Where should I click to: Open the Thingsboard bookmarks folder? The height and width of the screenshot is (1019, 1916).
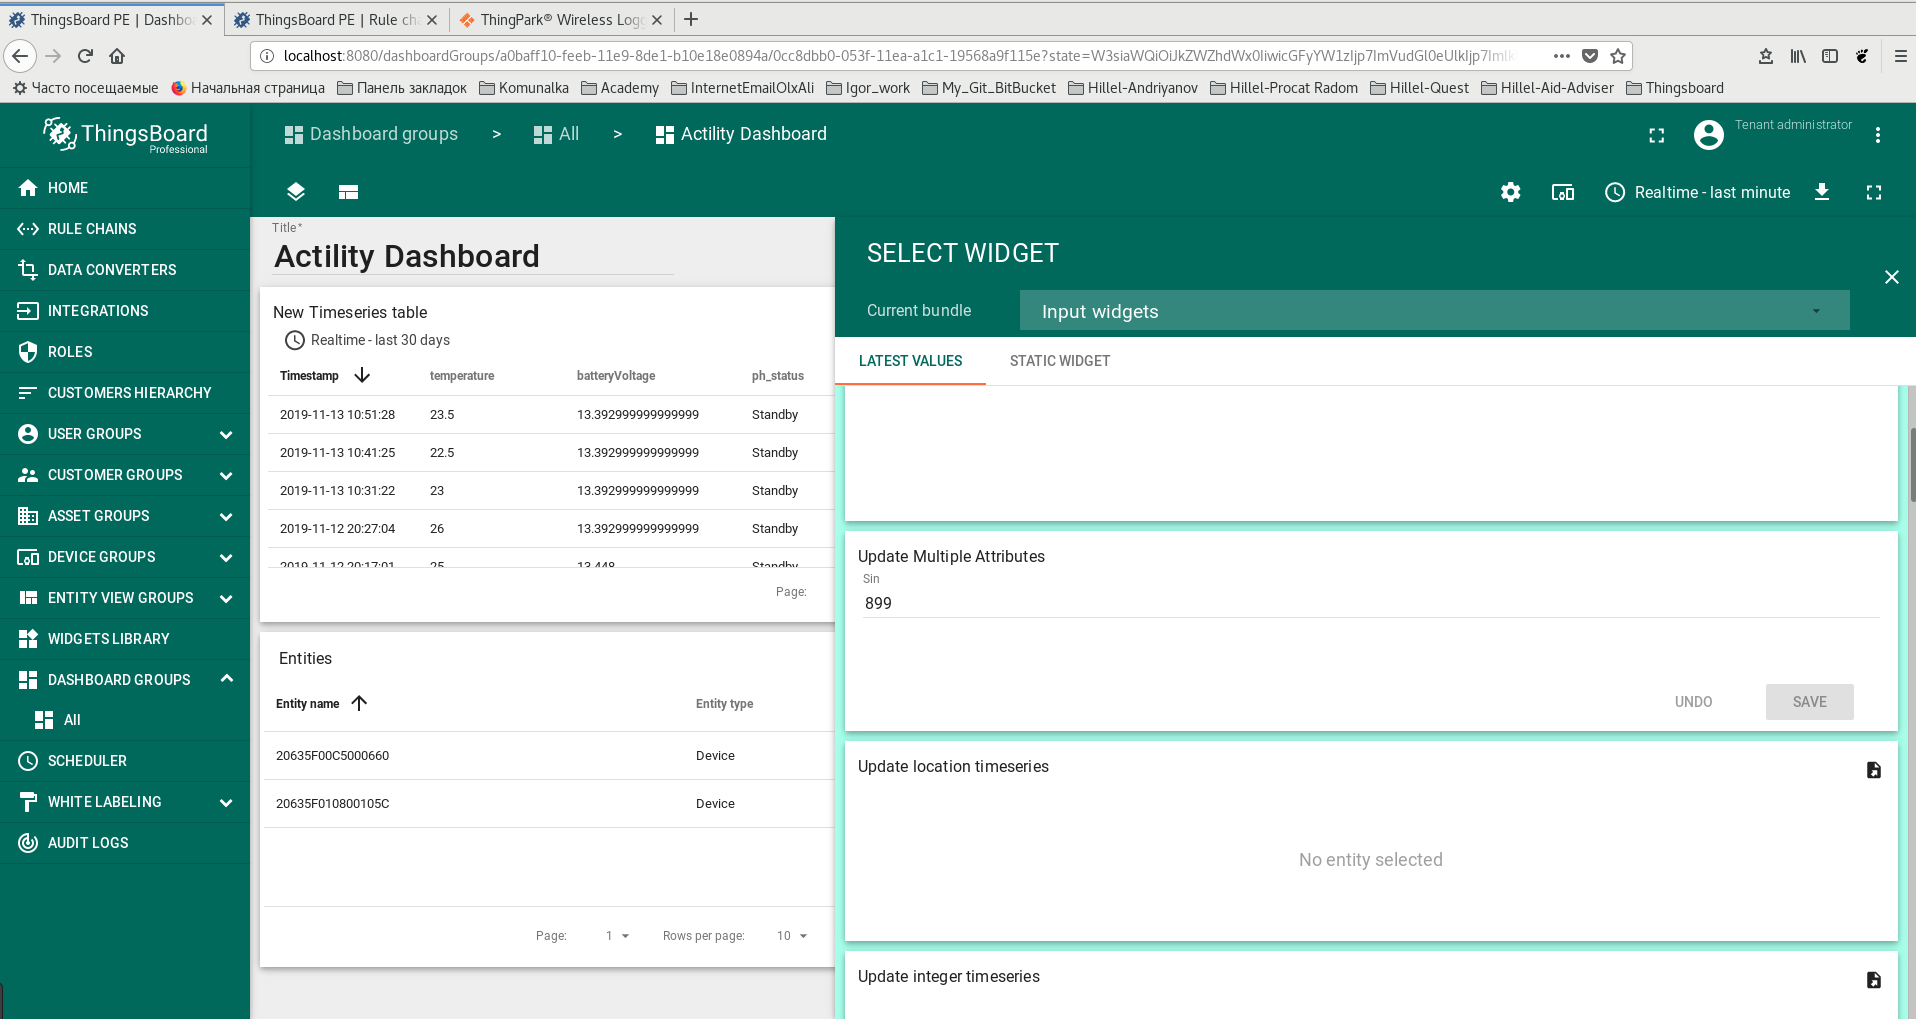point(1675,88)
